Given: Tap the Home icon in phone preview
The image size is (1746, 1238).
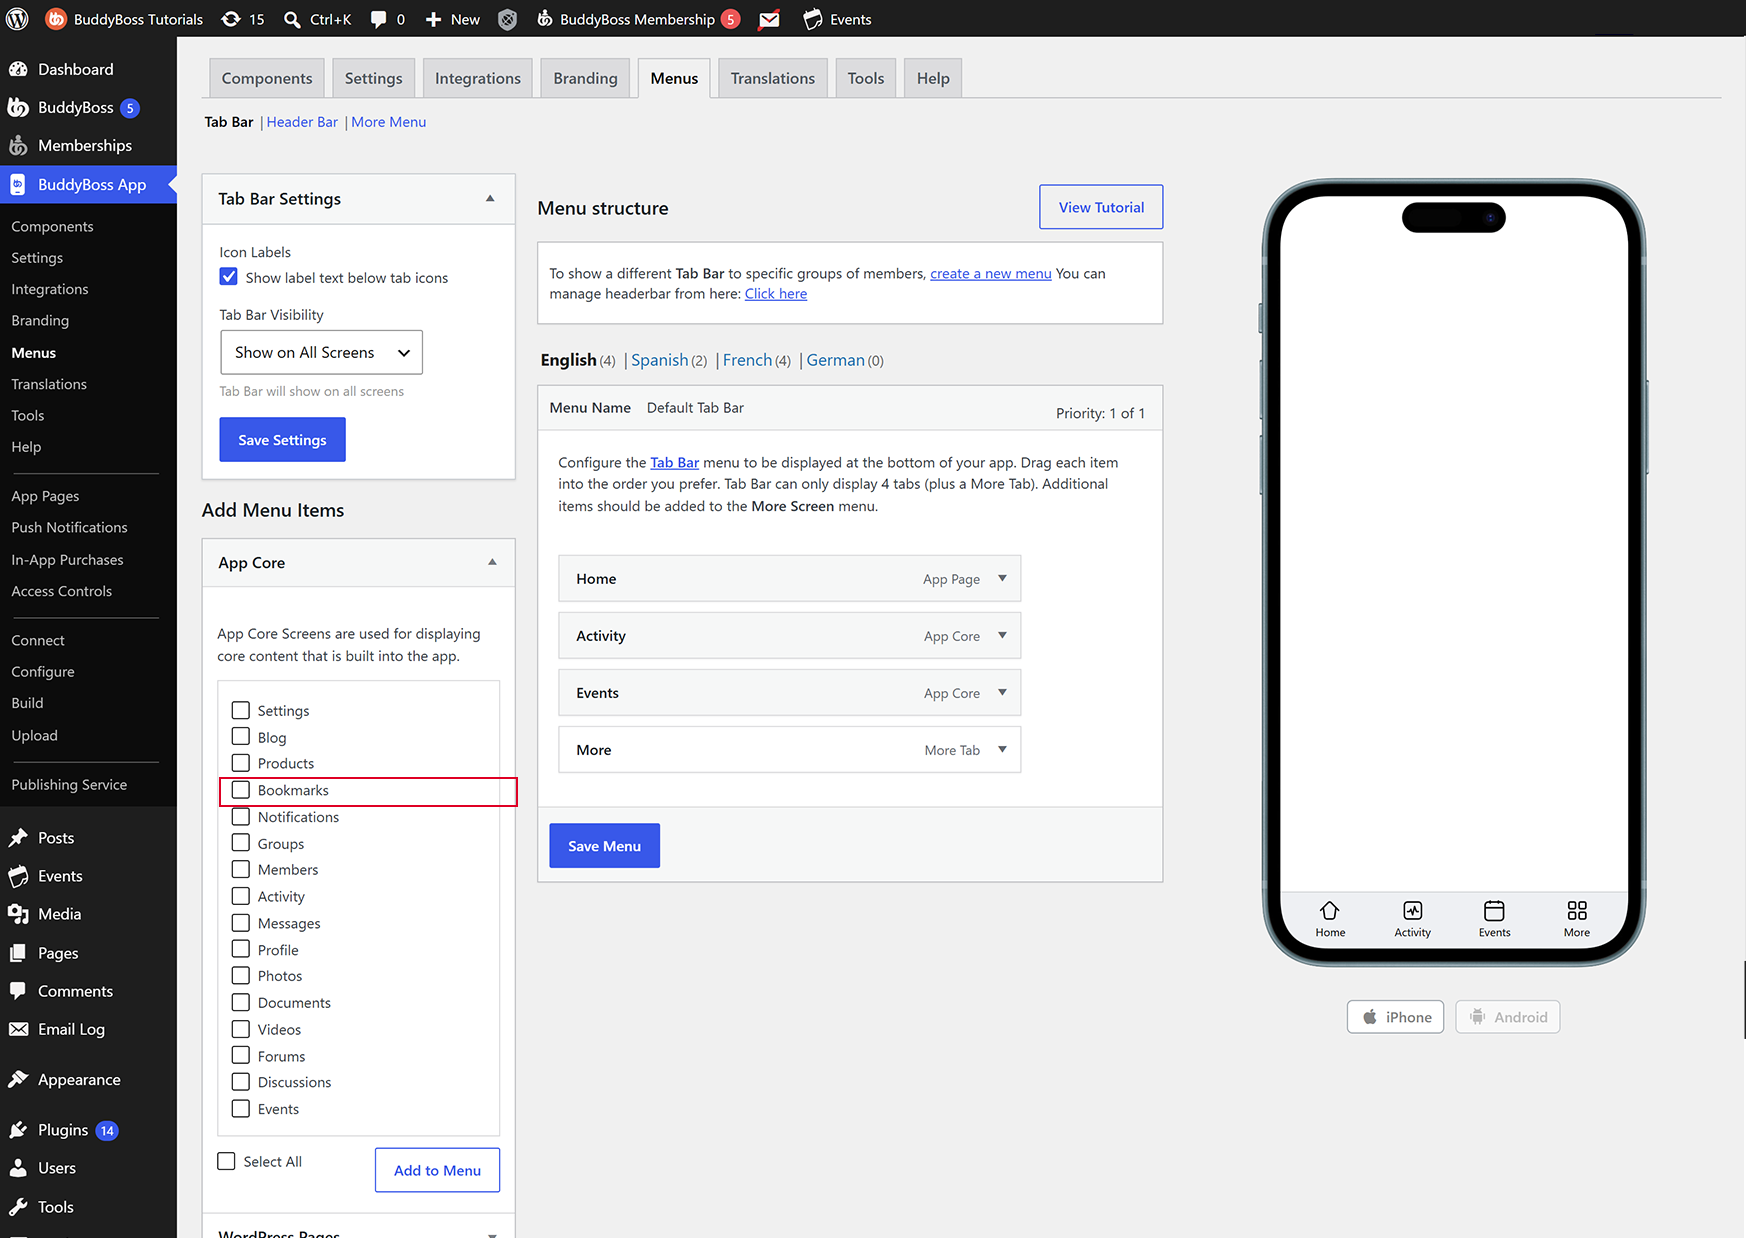Looking at the screenshot, I should tap(1330, 910).
